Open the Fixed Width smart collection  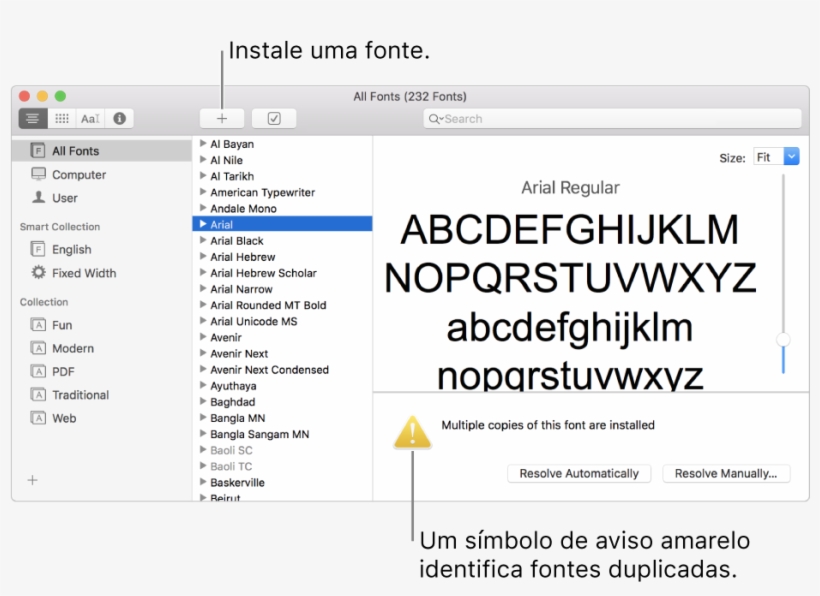click(83, 273)
